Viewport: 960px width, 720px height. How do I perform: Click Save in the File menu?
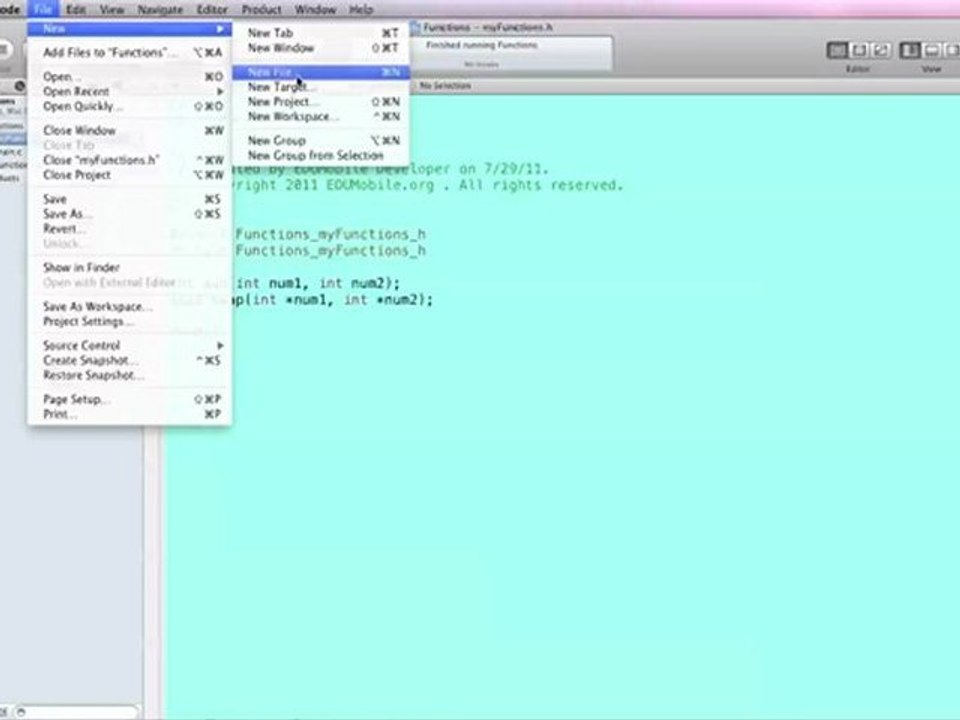(130, 199)
